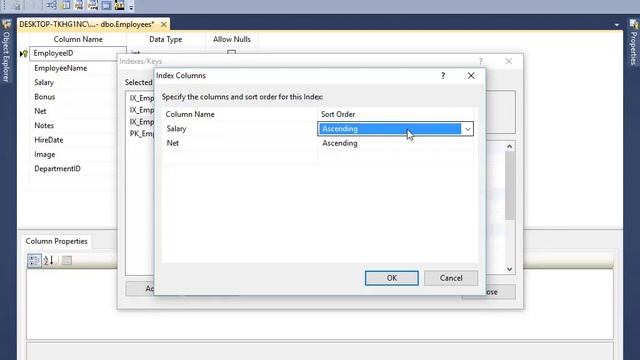Select the first IX_Emp index in list
640x360 pixels.
pos(141,98)
